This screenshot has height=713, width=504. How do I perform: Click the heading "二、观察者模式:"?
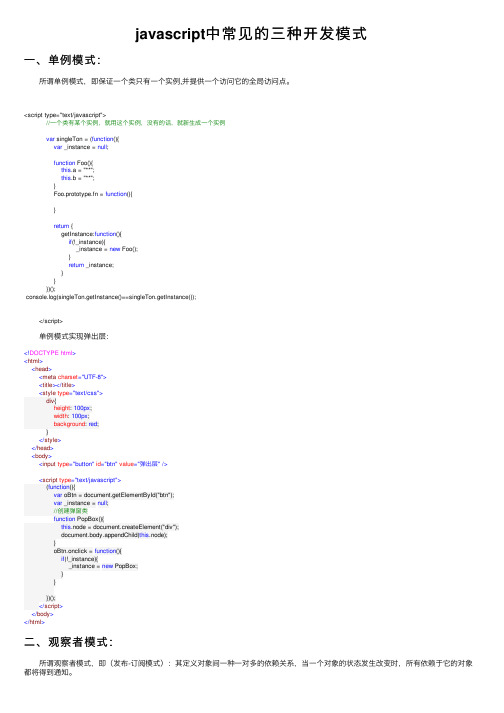click(x=68, y=642)
